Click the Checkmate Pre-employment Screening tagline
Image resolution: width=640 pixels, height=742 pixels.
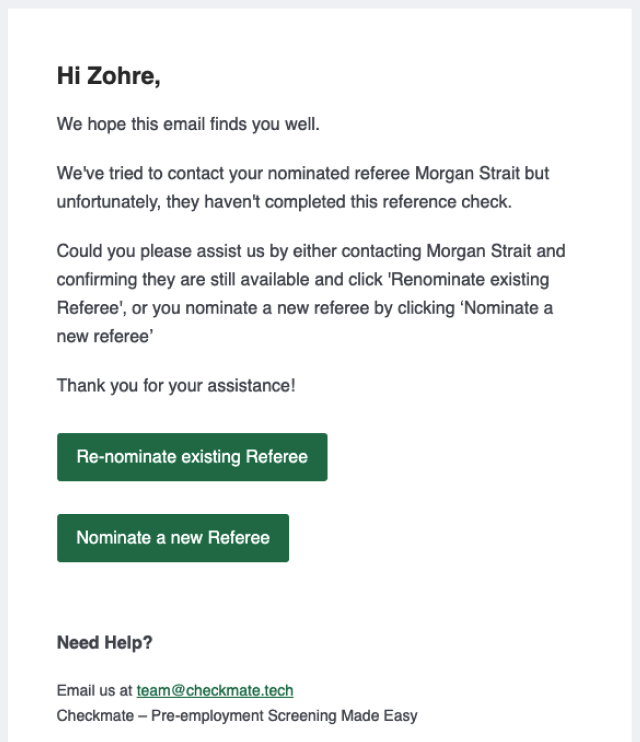tap(237, 716)
